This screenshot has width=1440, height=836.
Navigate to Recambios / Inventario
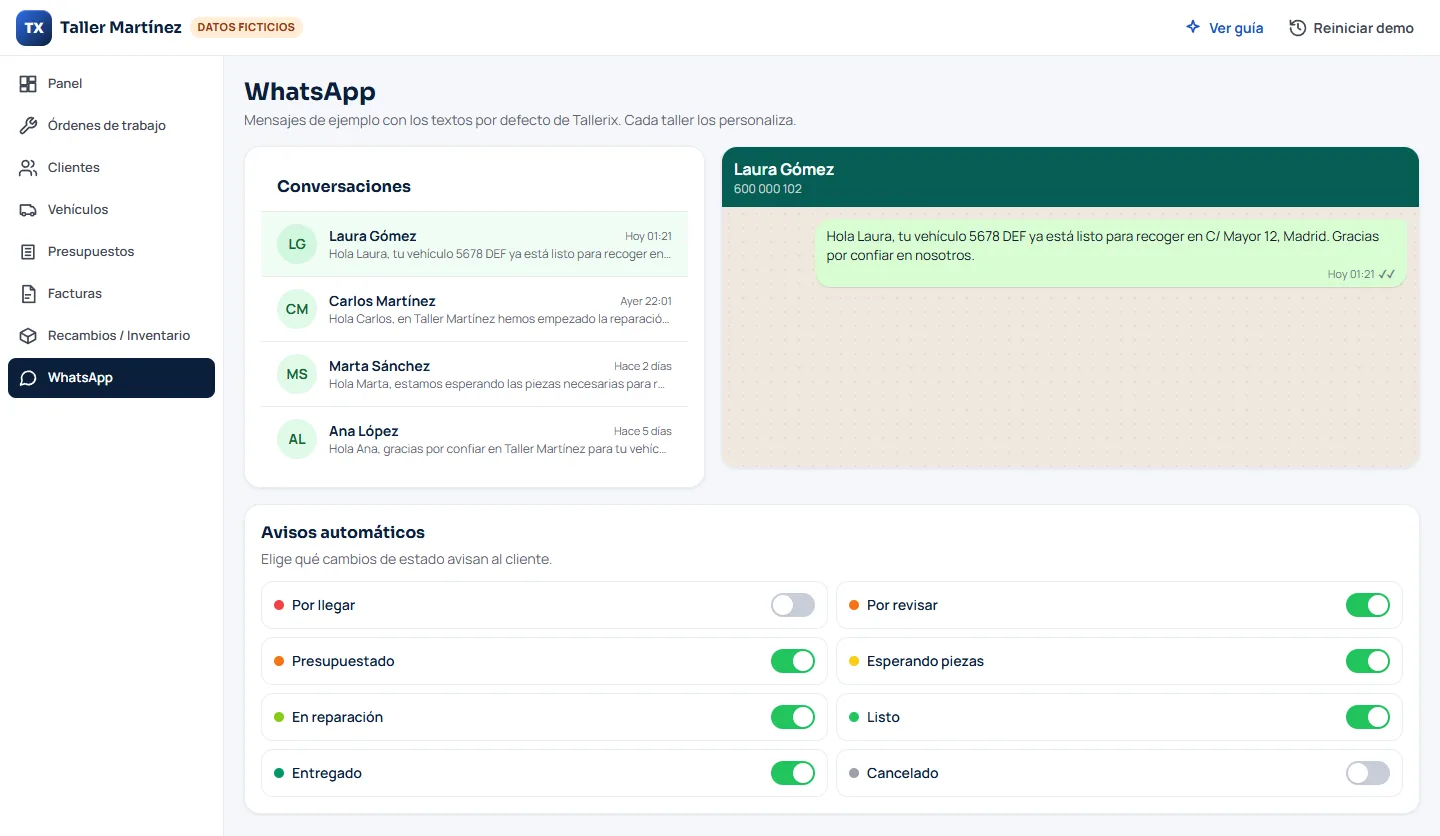click(111, 336)
